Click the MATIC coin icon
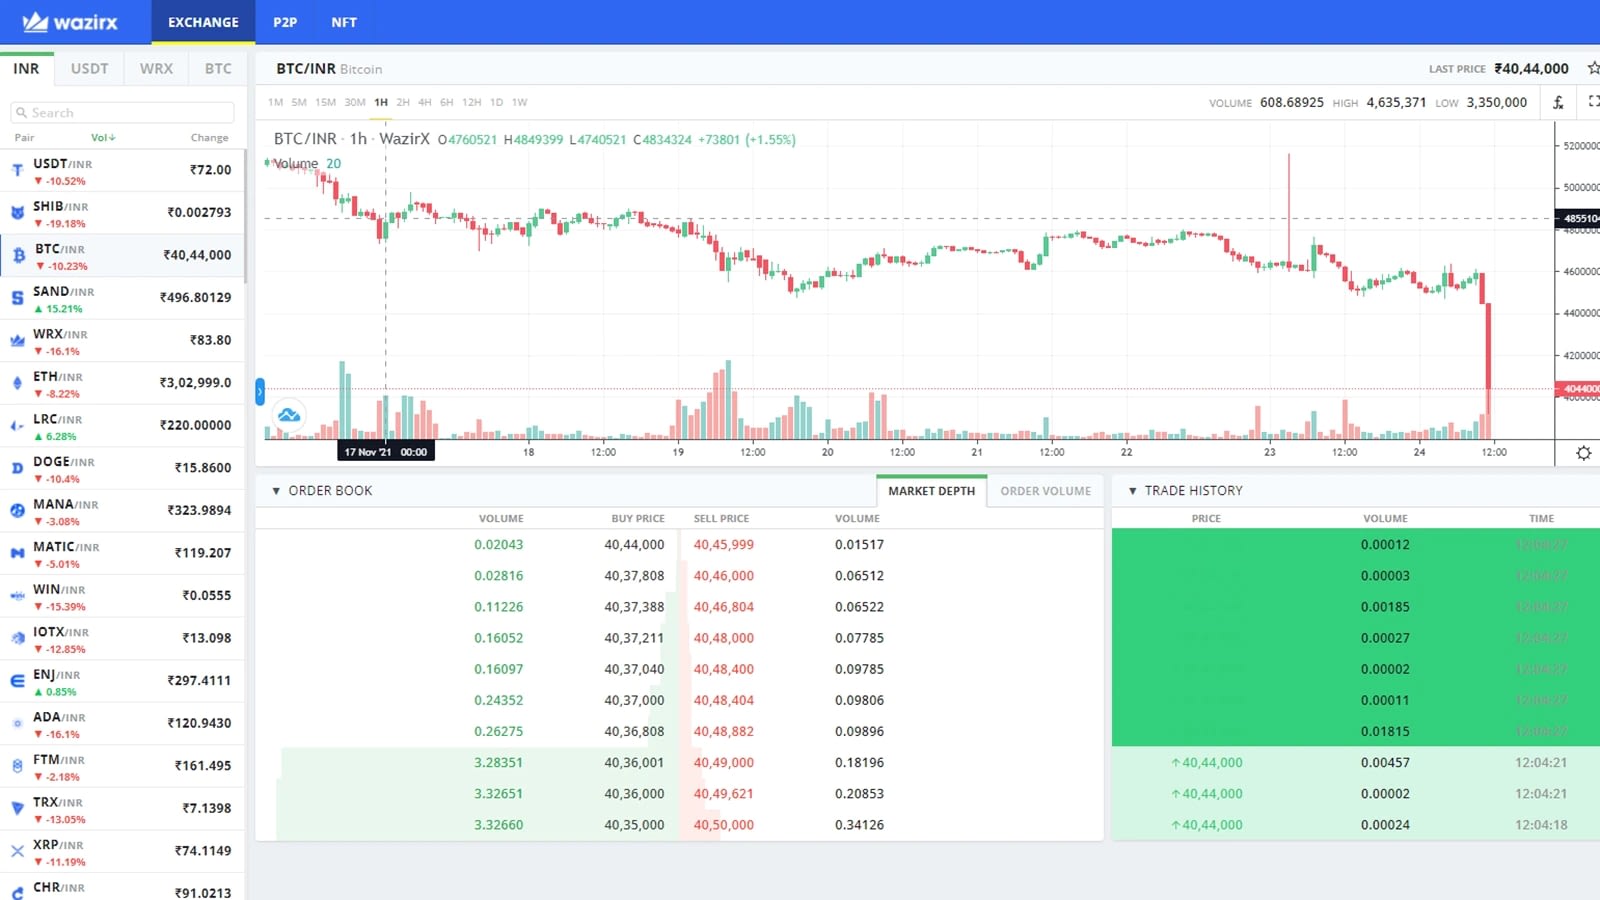This screenshot has height=900, width=1600. click(x=17, y=553)
